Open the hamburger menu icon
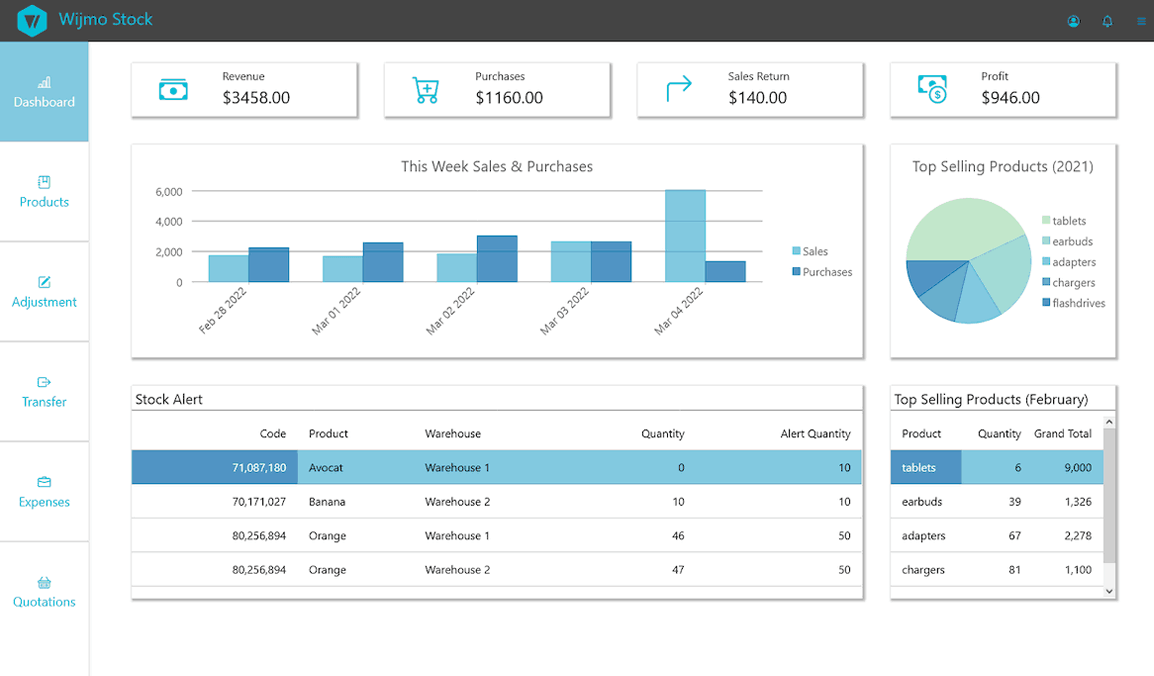Screen dimensions: 1154x676 1141,21
